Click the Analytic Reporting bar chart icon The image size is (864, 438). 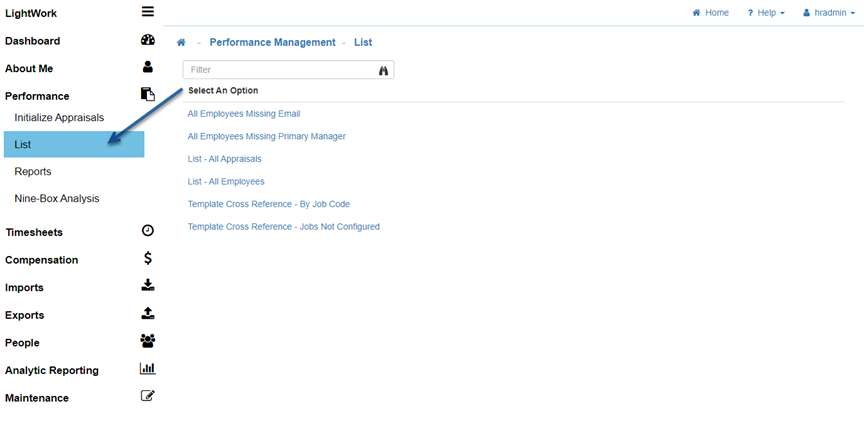(x=148, y=369)
